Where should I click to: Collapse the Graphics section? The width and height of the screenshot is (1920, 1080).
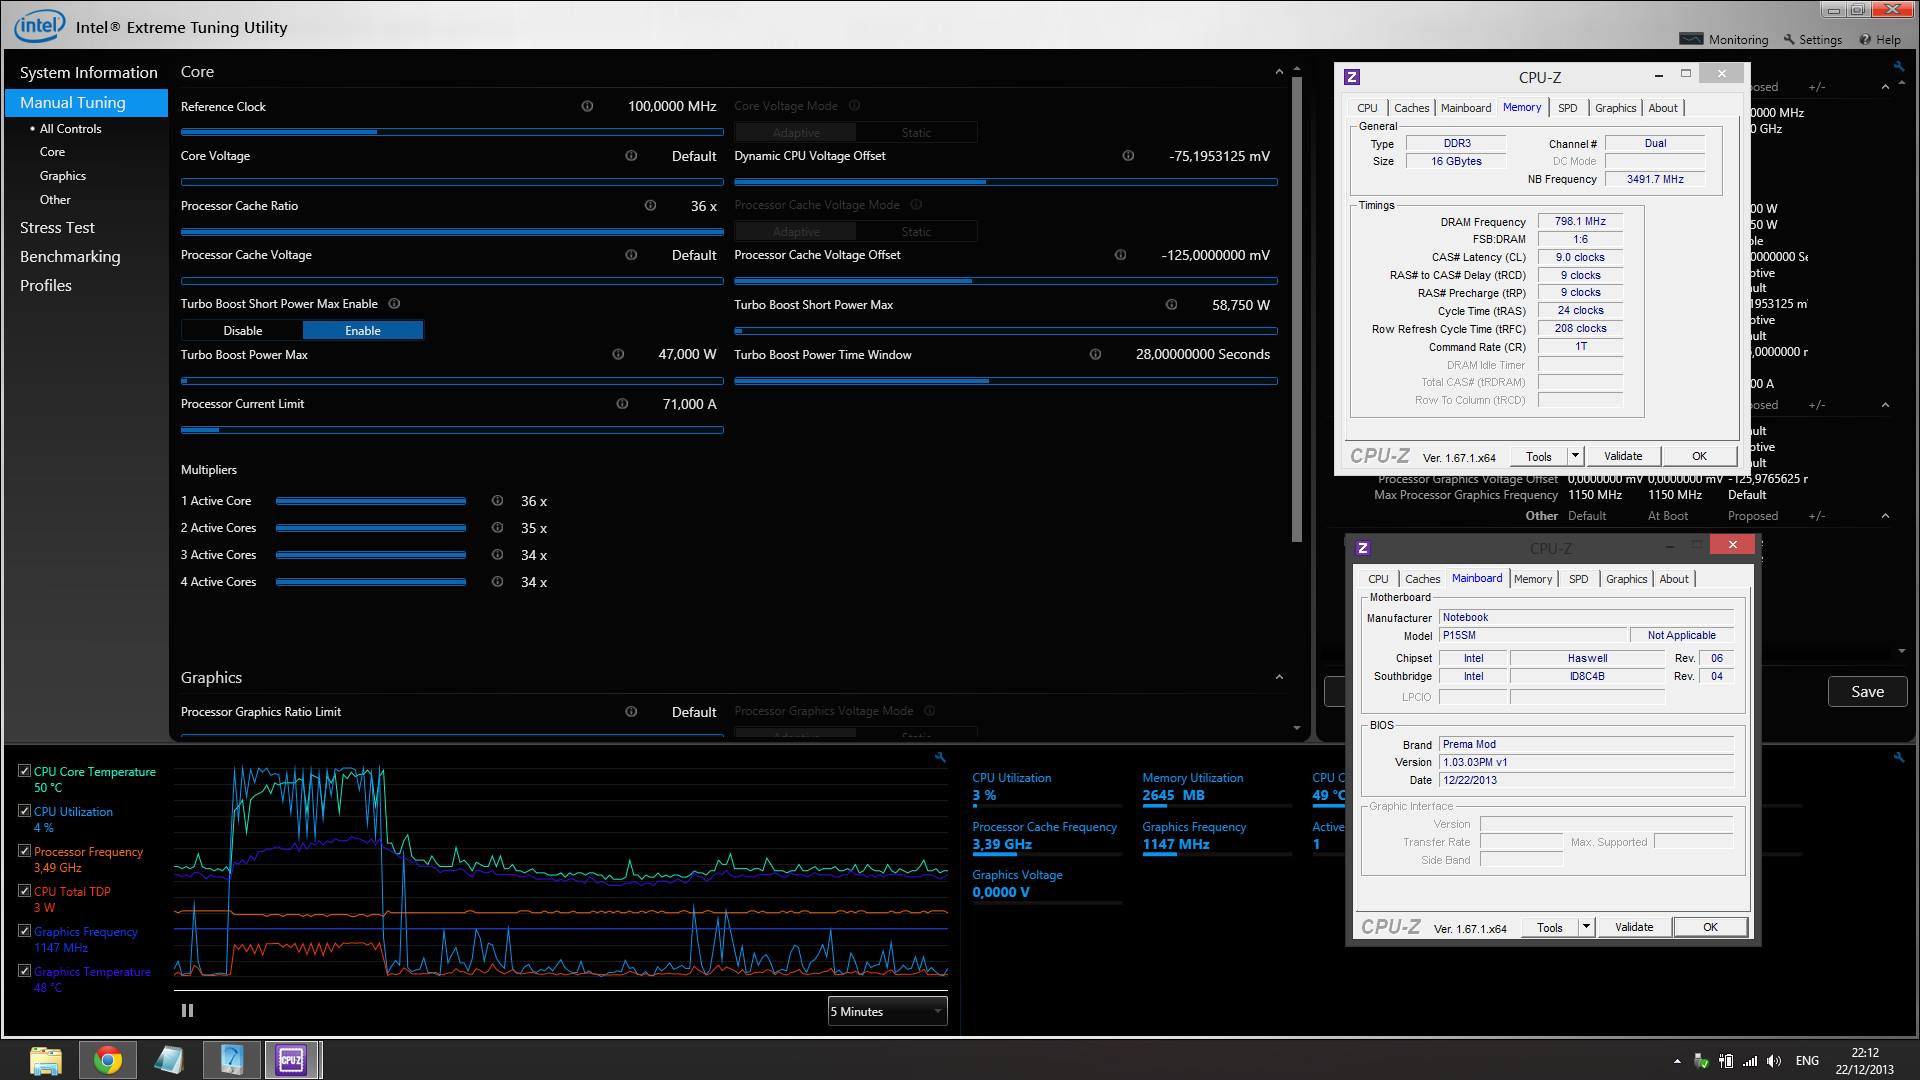click(1279, 678)
